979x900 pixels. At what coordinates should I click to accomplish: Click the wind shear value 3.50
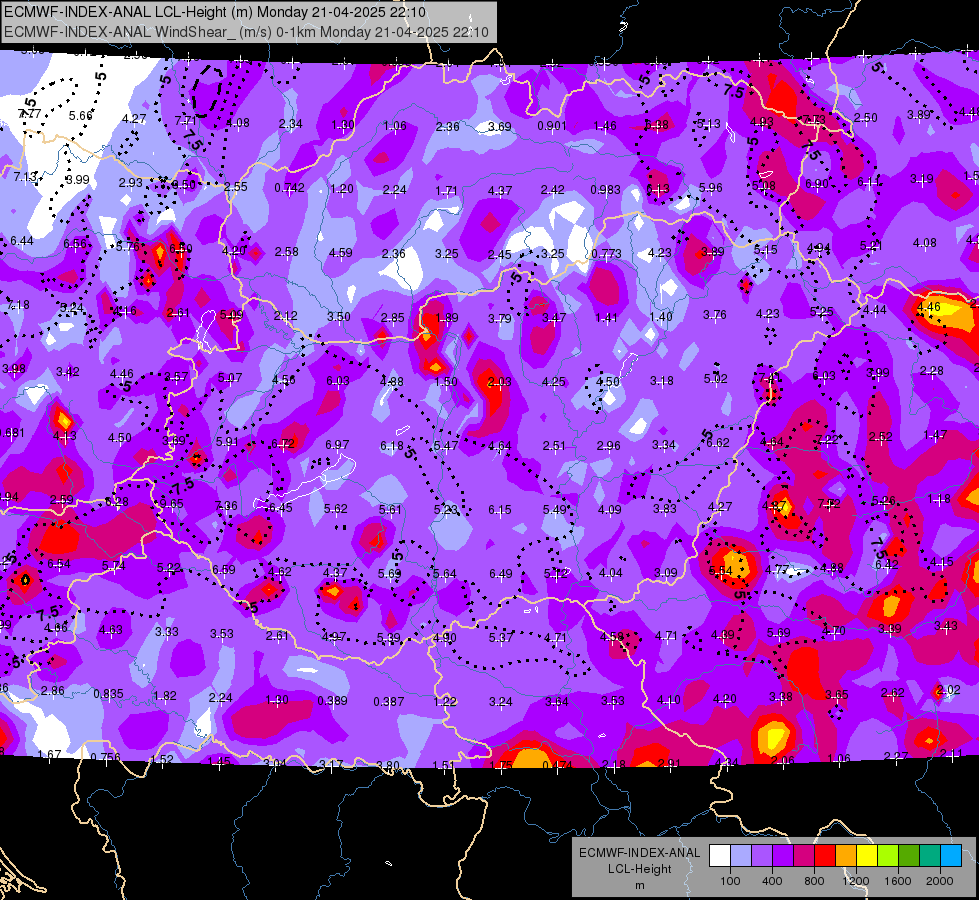coord(338,317)
